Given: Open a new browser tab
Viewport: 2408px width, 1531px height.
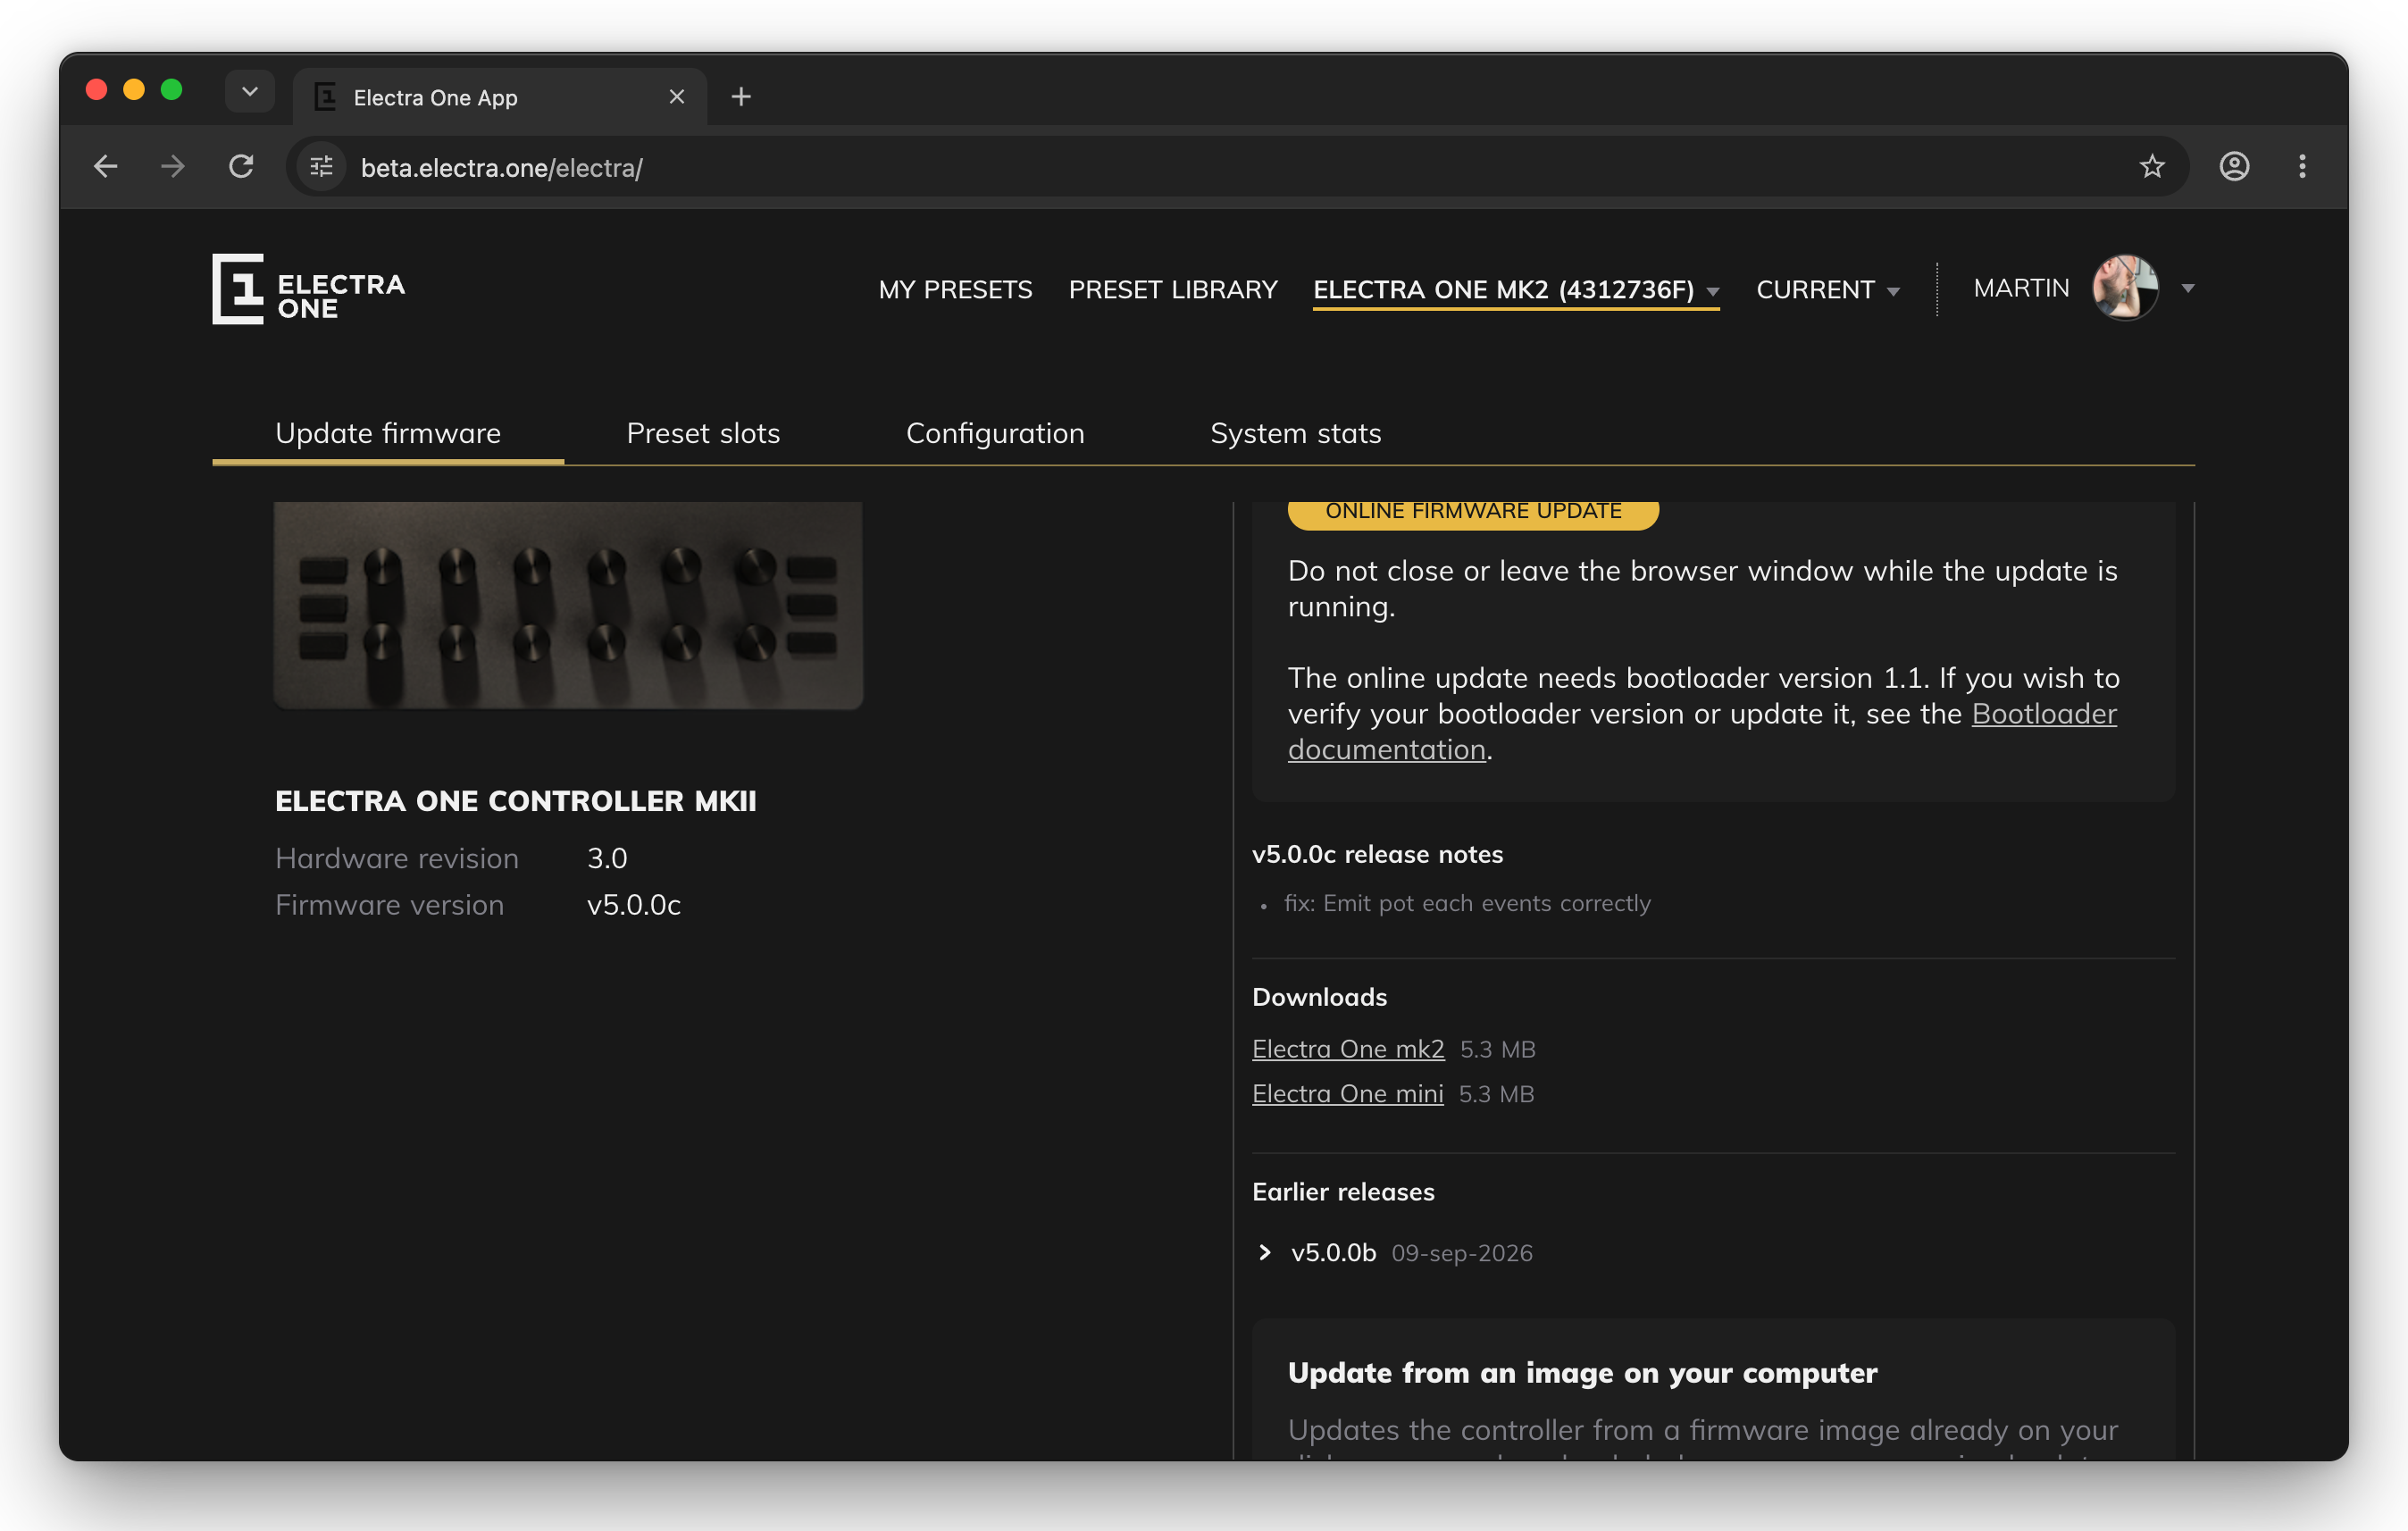Looking at the screenshot, I should 741,97.
